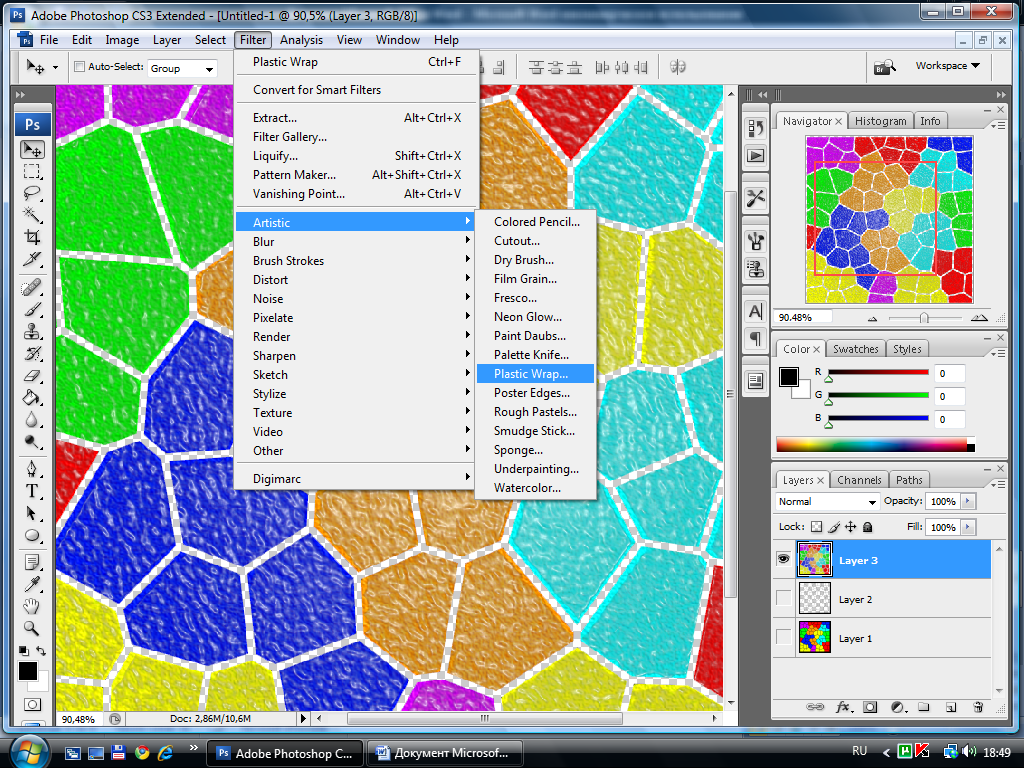The image size is (1024, 768).
Task: Expand the Digimarc submenu
Action: coord(357,478)
